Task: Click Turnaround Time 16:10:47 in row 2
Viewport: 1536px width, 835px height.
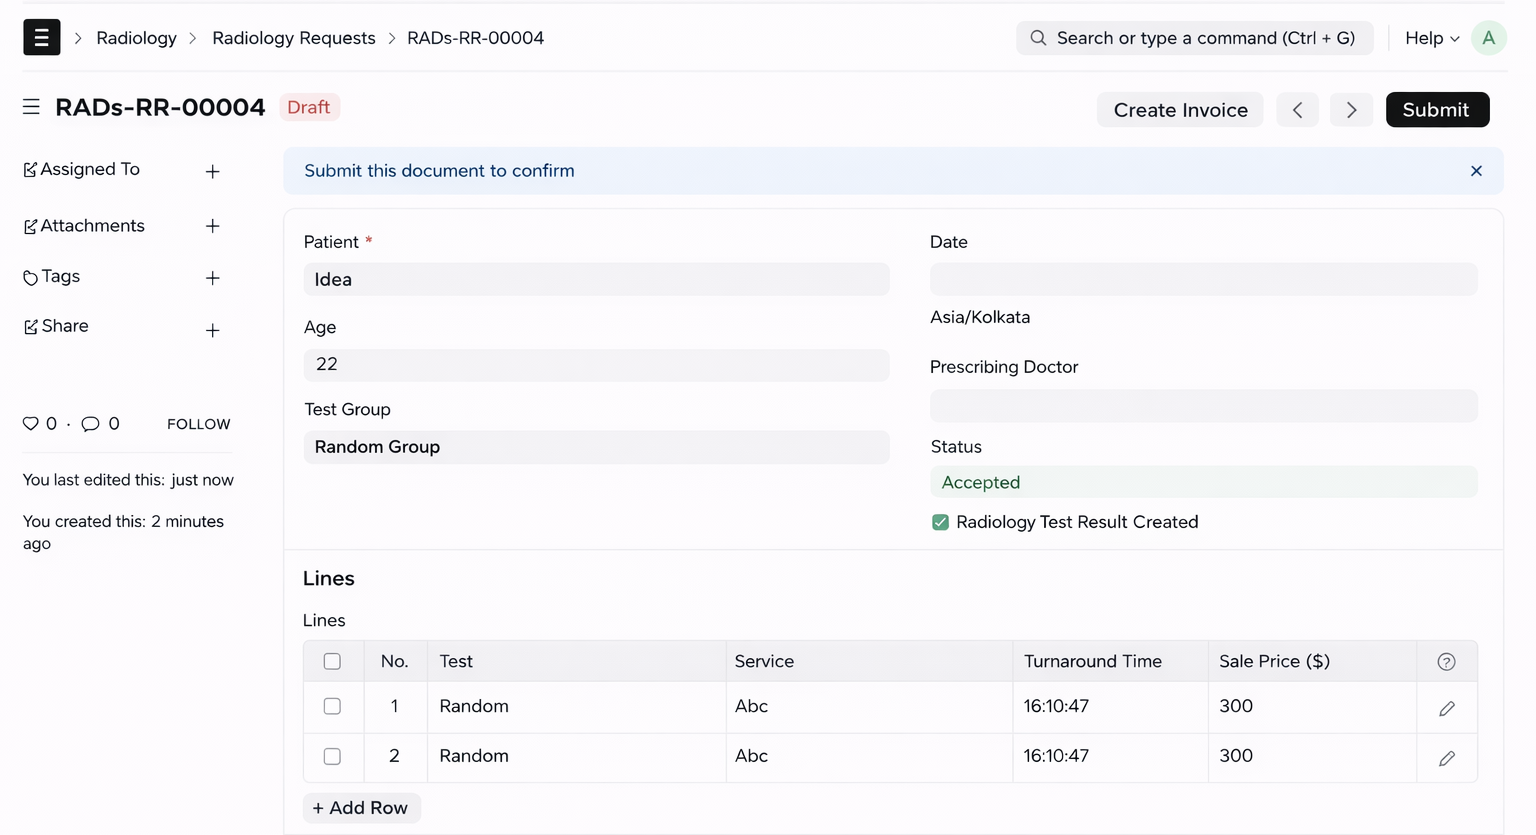Action: coord(1110,756)
